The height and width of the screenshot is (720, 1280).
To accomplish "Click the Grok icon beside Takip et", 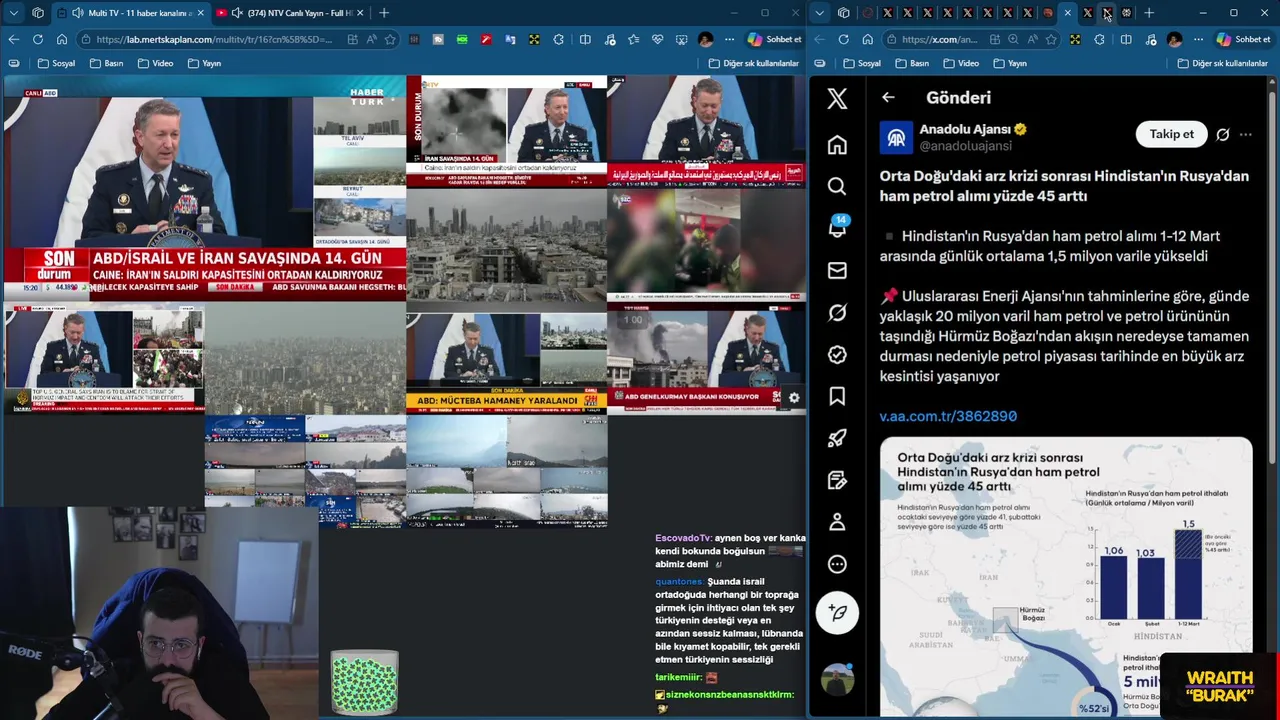I will (x=1222, y=134).
